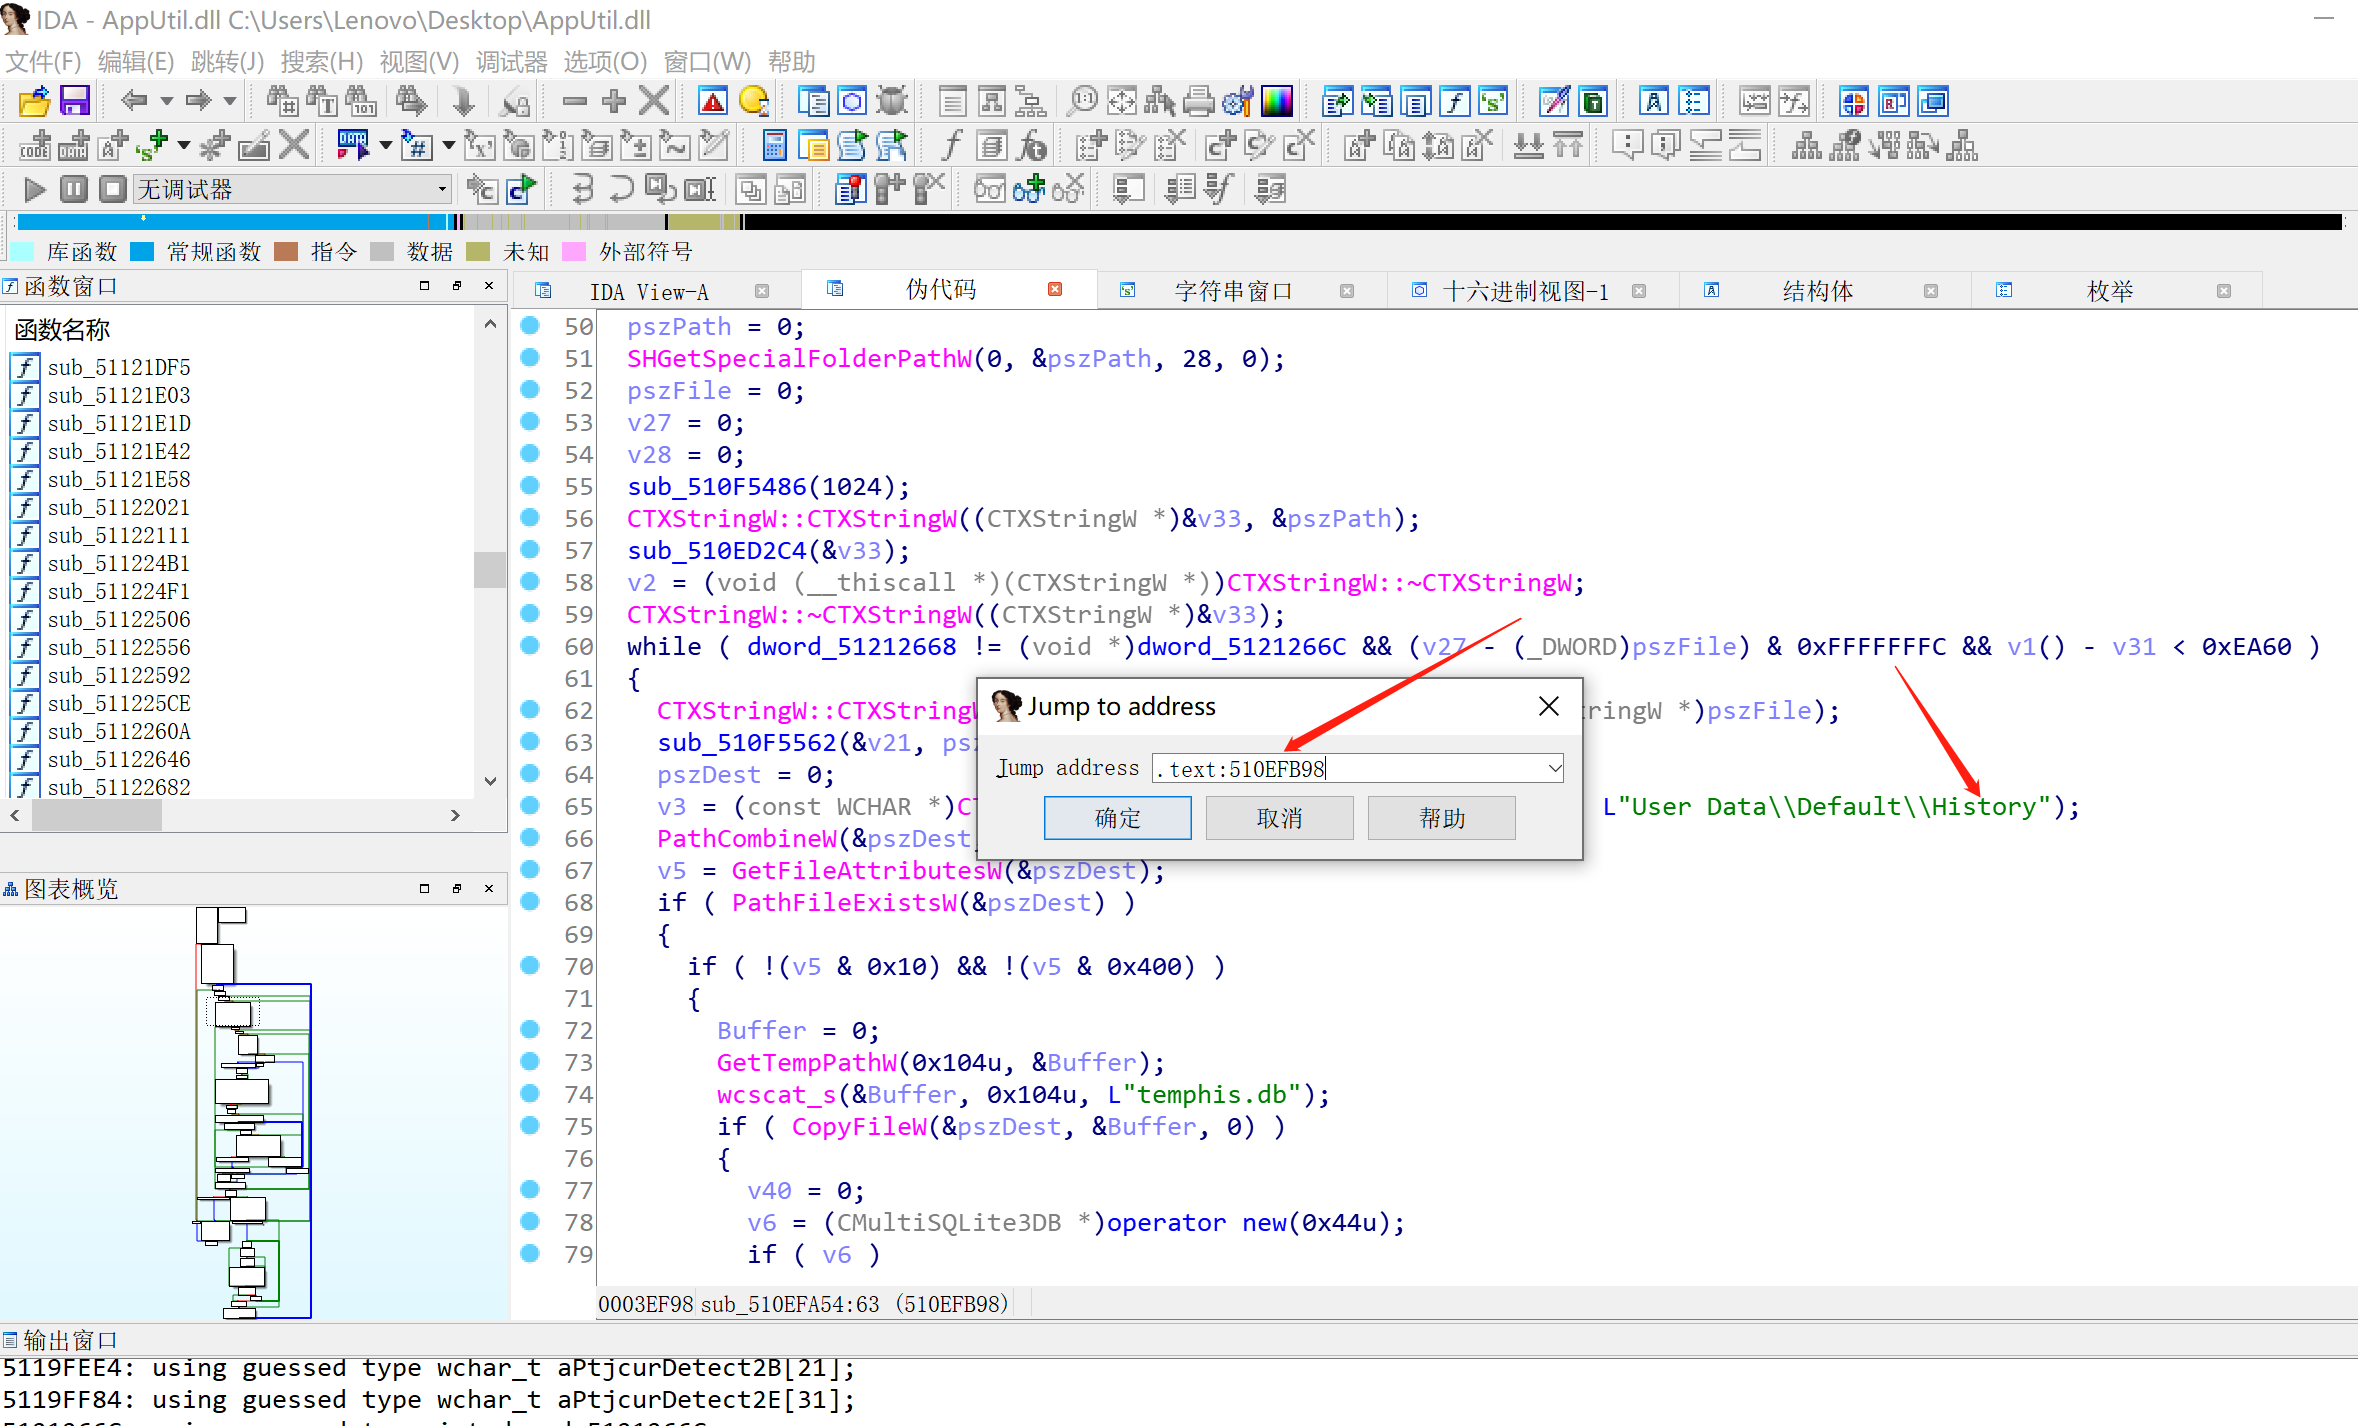Expand the Jump address history dropdown
The height and width of the screenshot is (1426, 2358).
coord(1554,768)
